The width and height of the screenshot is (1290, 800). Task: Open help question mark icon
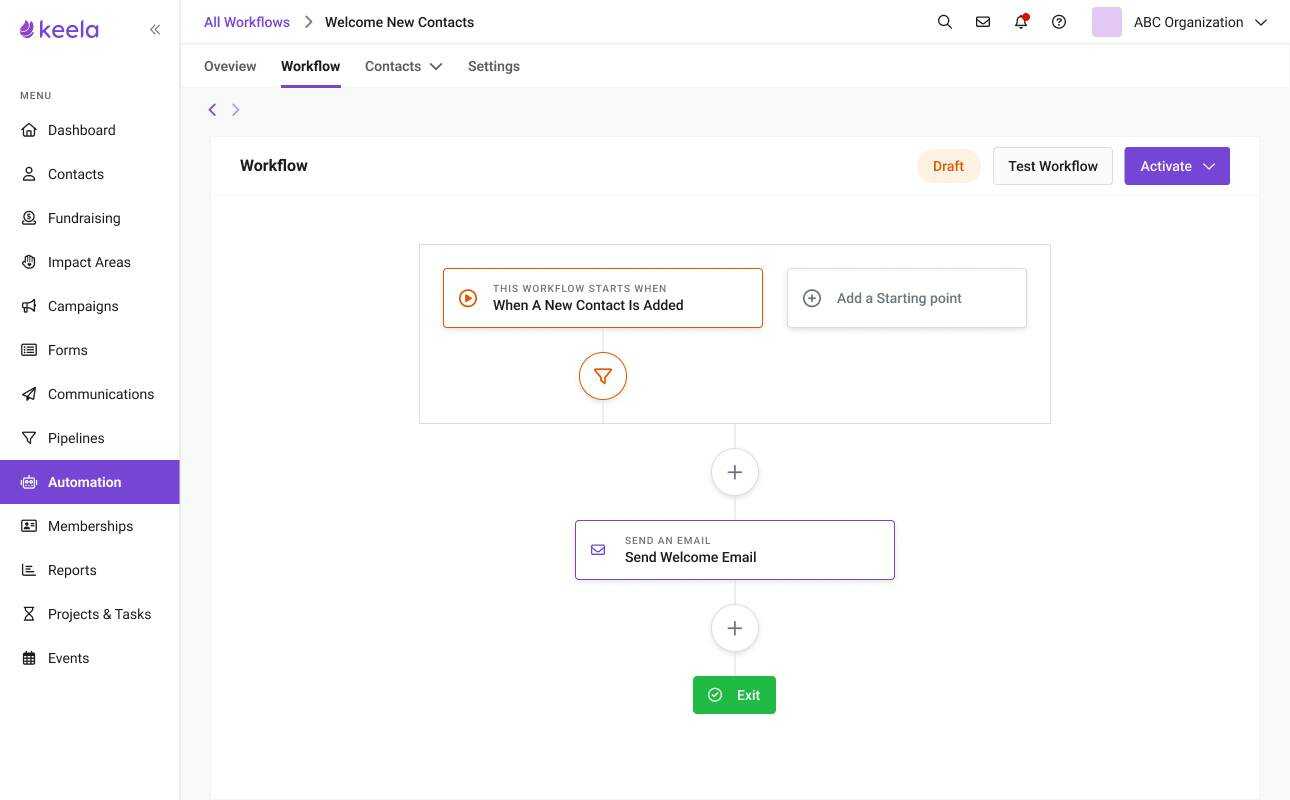pos(1059,22)
